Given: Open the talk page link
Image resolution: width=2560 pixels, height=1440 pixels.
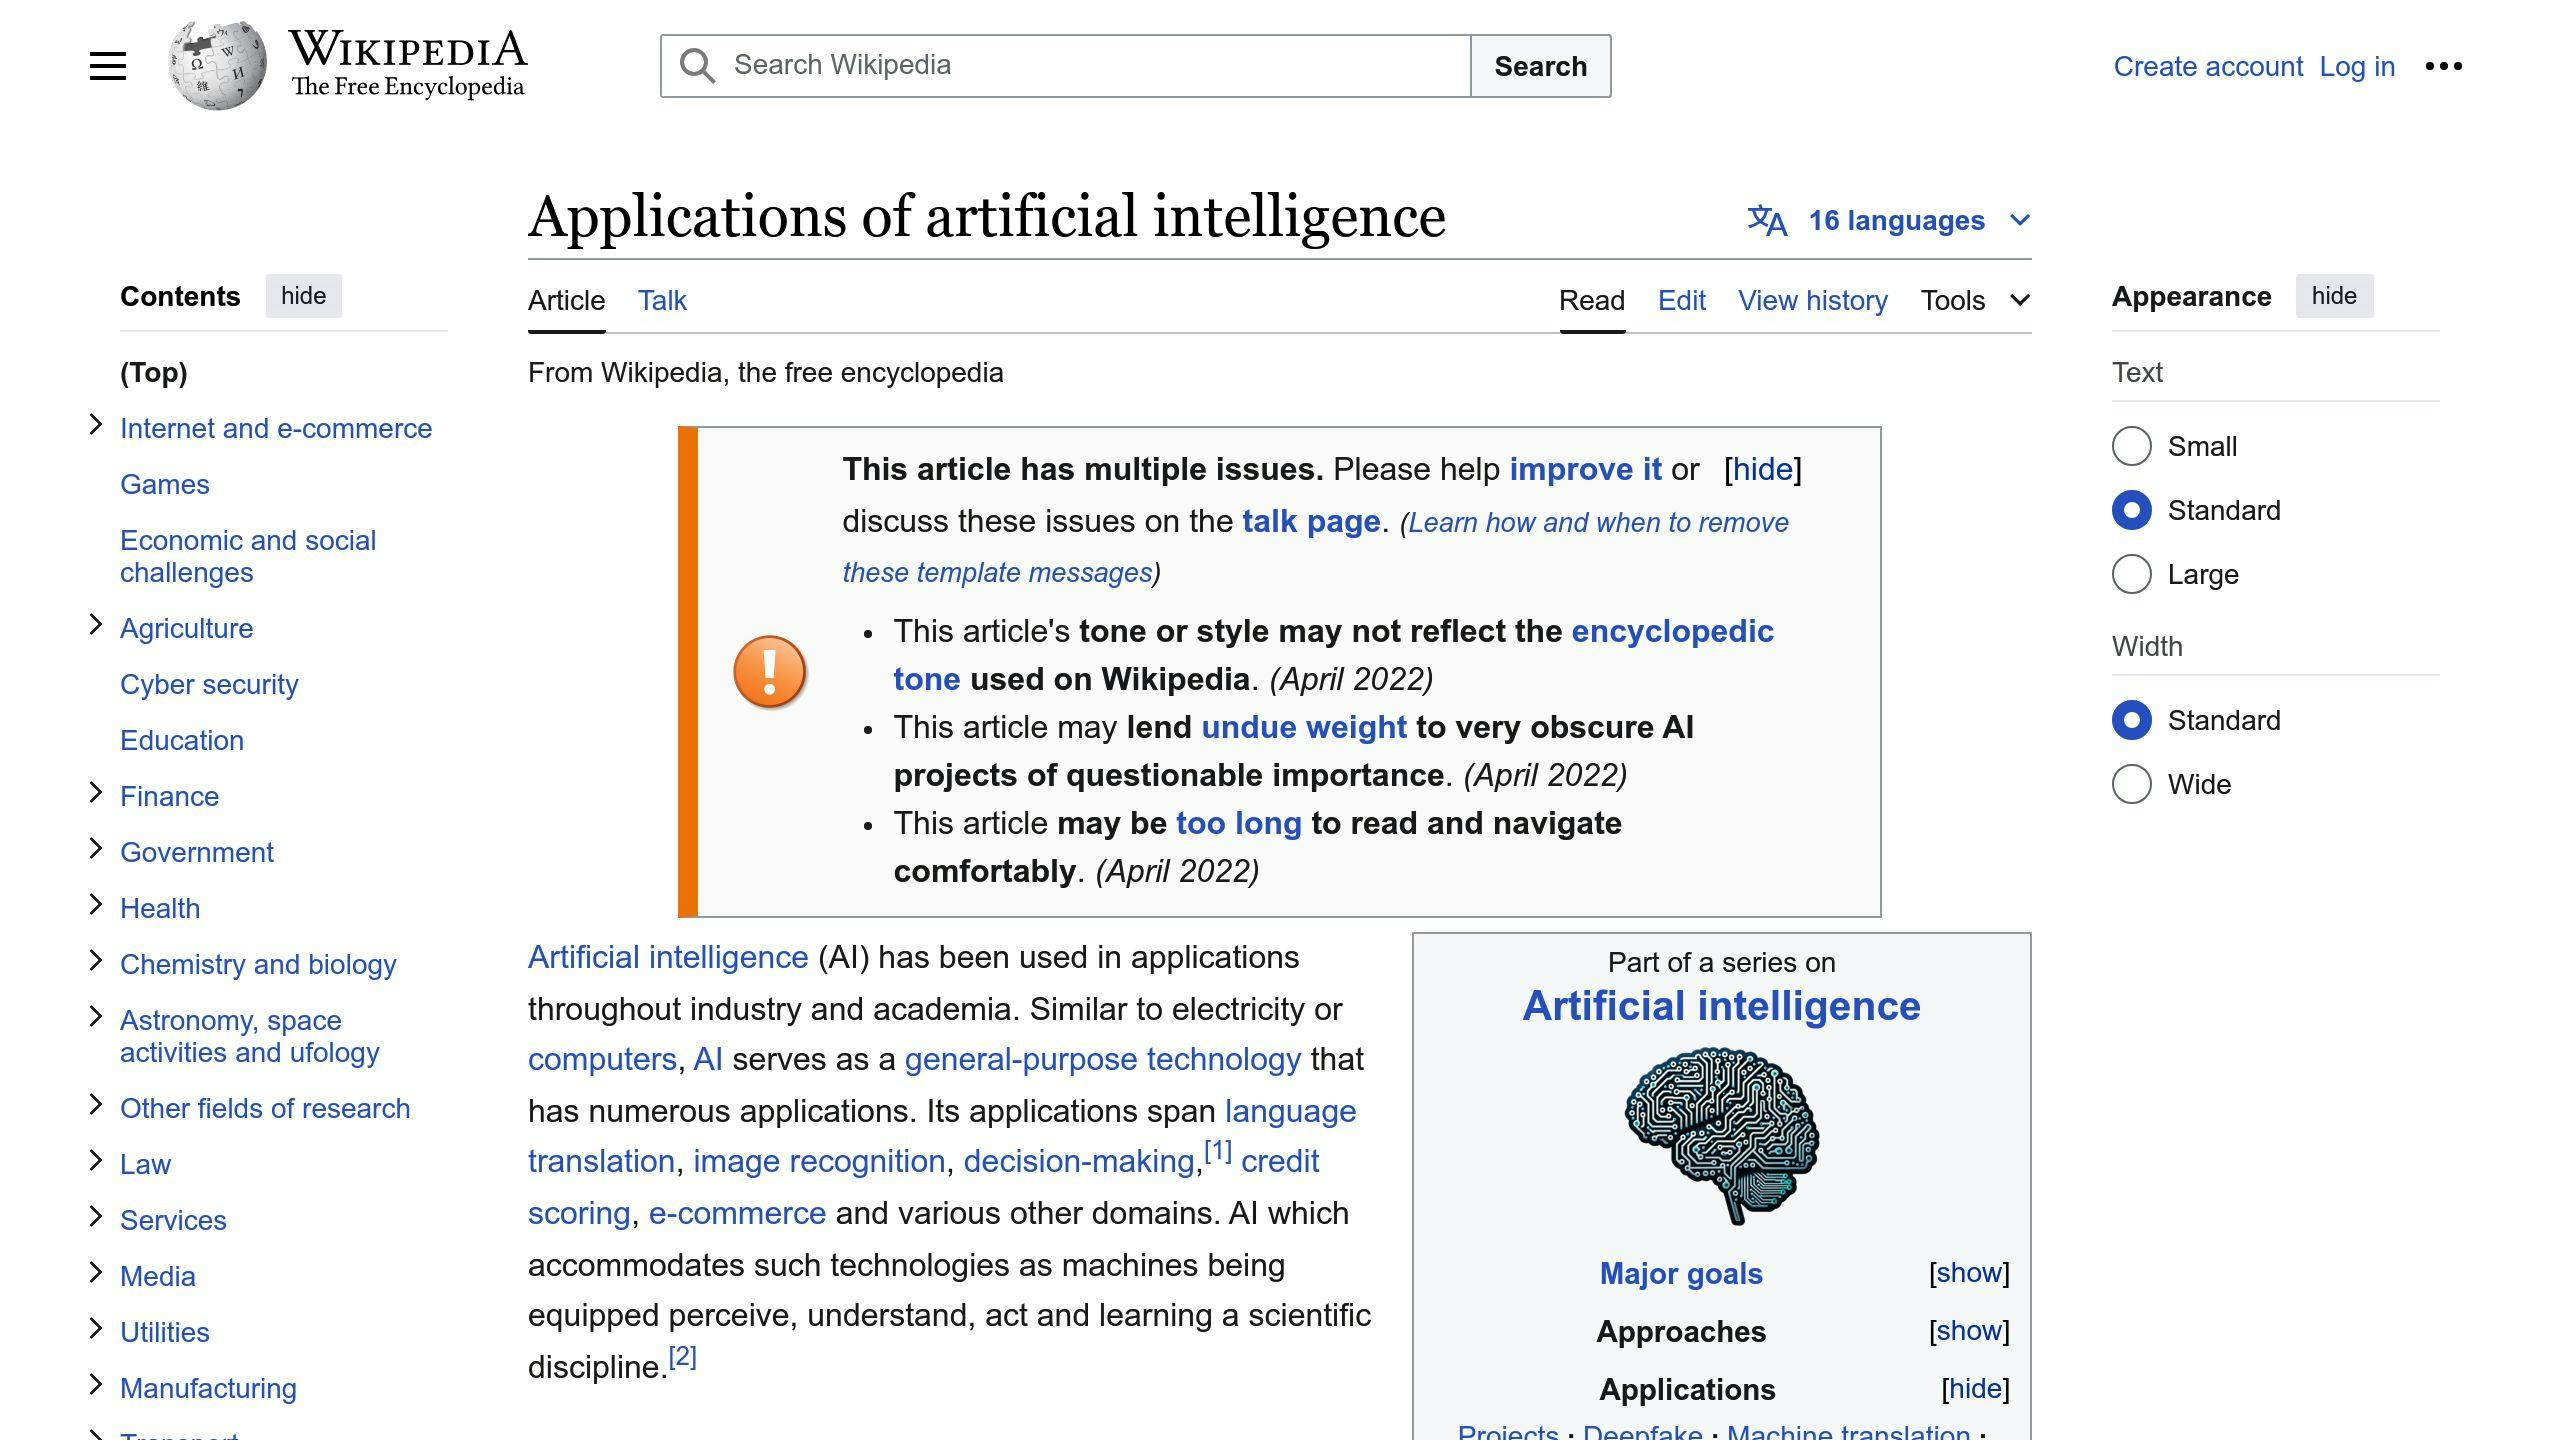Looking at the screenshot, I should (x=1311, y=521).
